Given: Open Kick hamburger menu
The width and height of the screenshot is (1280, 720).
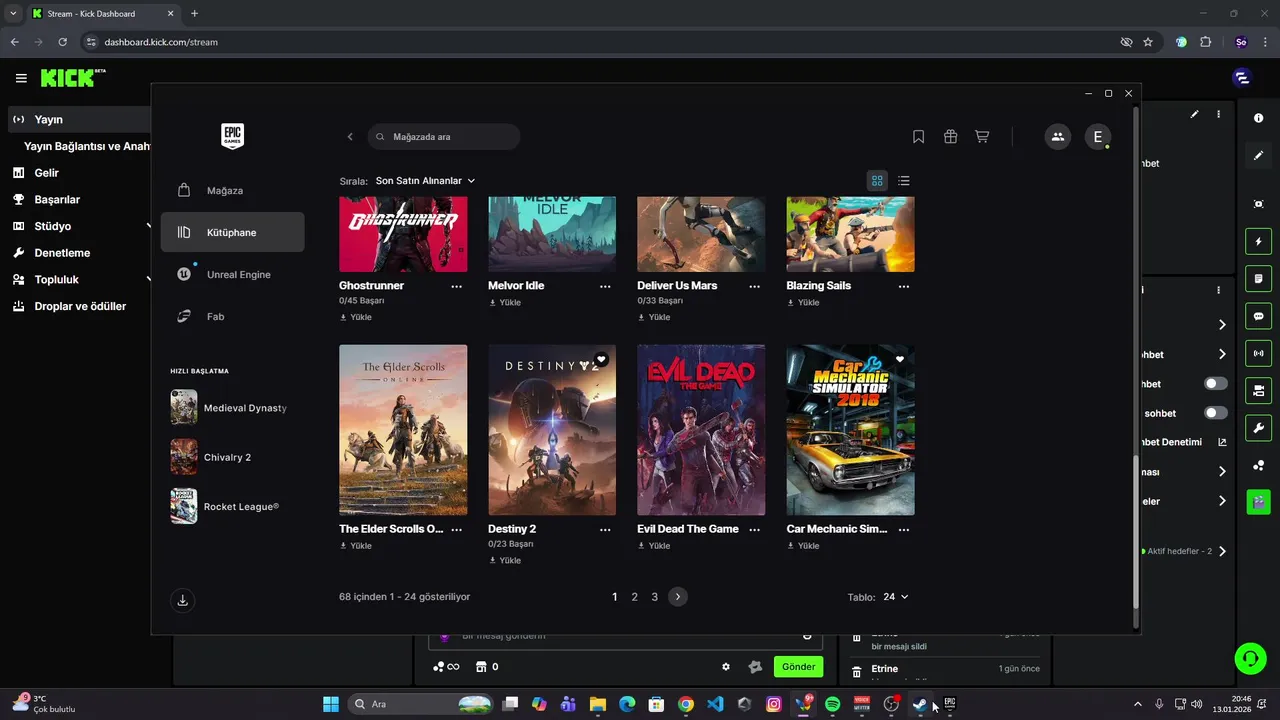Looking at the screenshot, I should 21,78.
